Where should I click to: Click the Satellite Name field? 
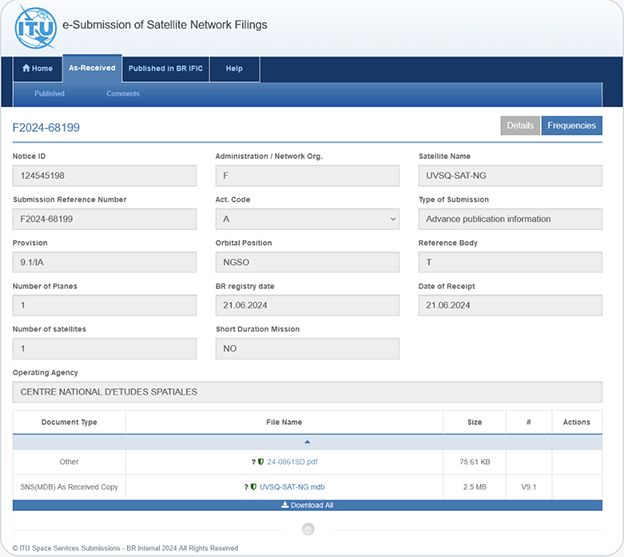coord(510,176)
